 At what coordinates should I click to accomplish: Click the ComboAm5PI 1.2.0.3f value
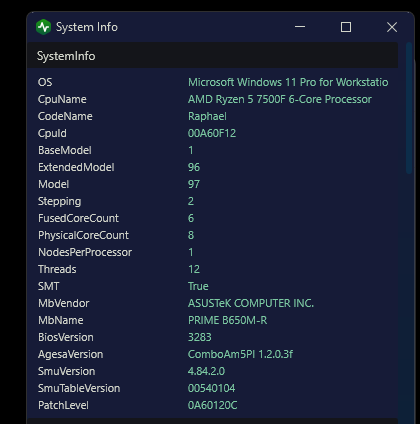(240, 354)
